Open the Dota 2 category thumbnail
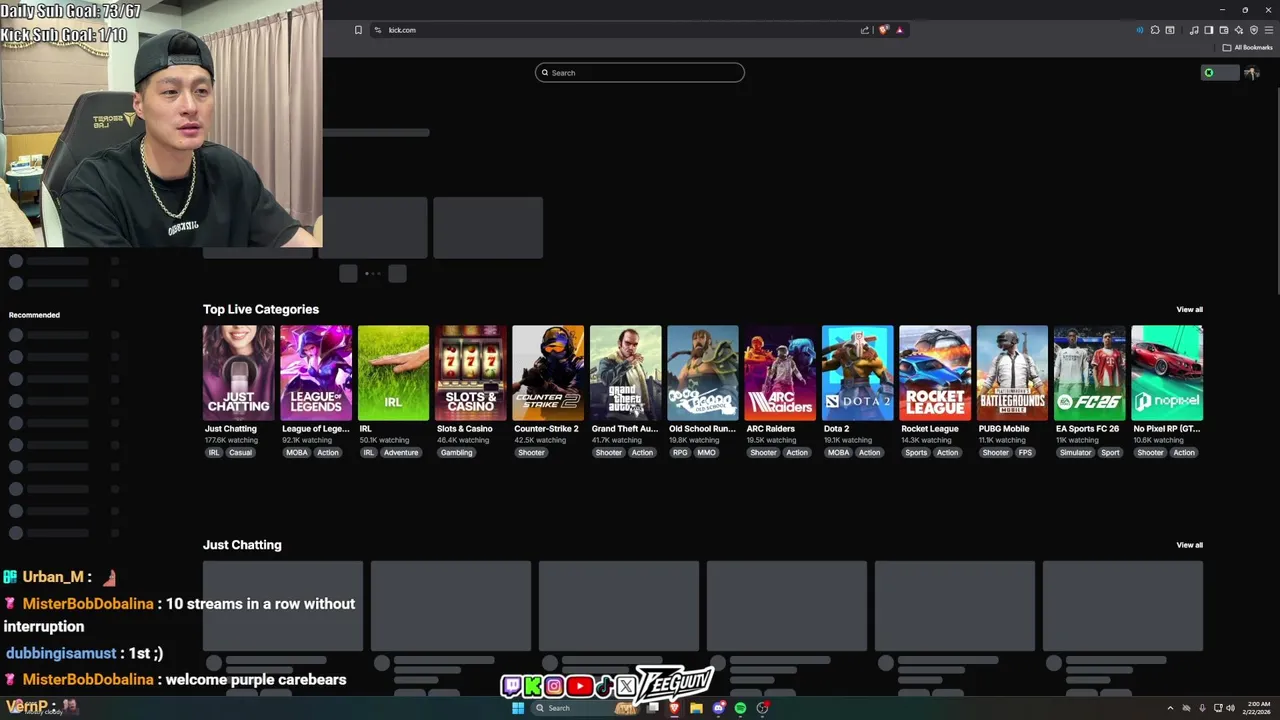Screen dimensions: 1280x720 857,372
